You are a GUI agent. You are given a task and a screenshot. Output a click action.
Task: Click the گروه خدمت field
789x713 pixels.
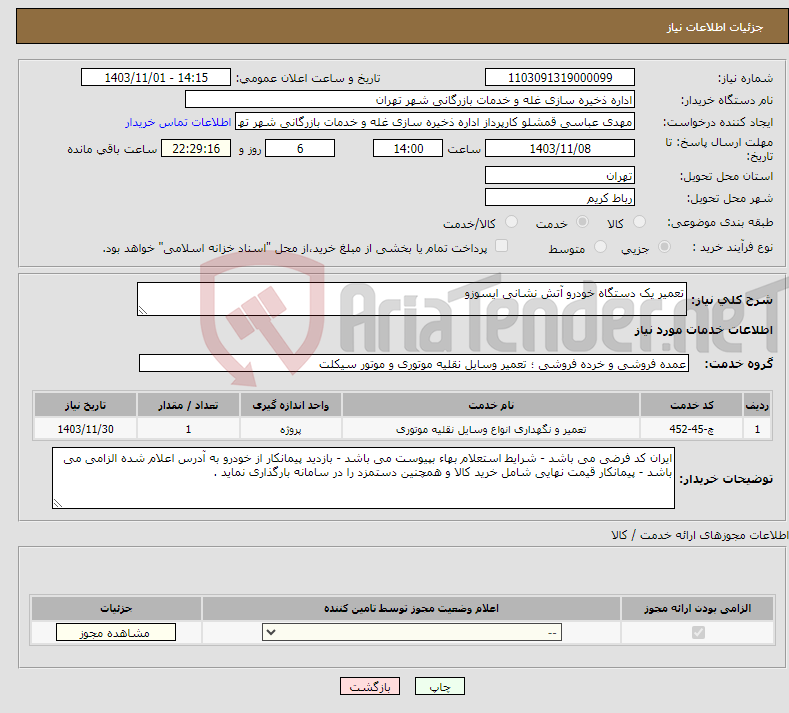coord(414,363)
